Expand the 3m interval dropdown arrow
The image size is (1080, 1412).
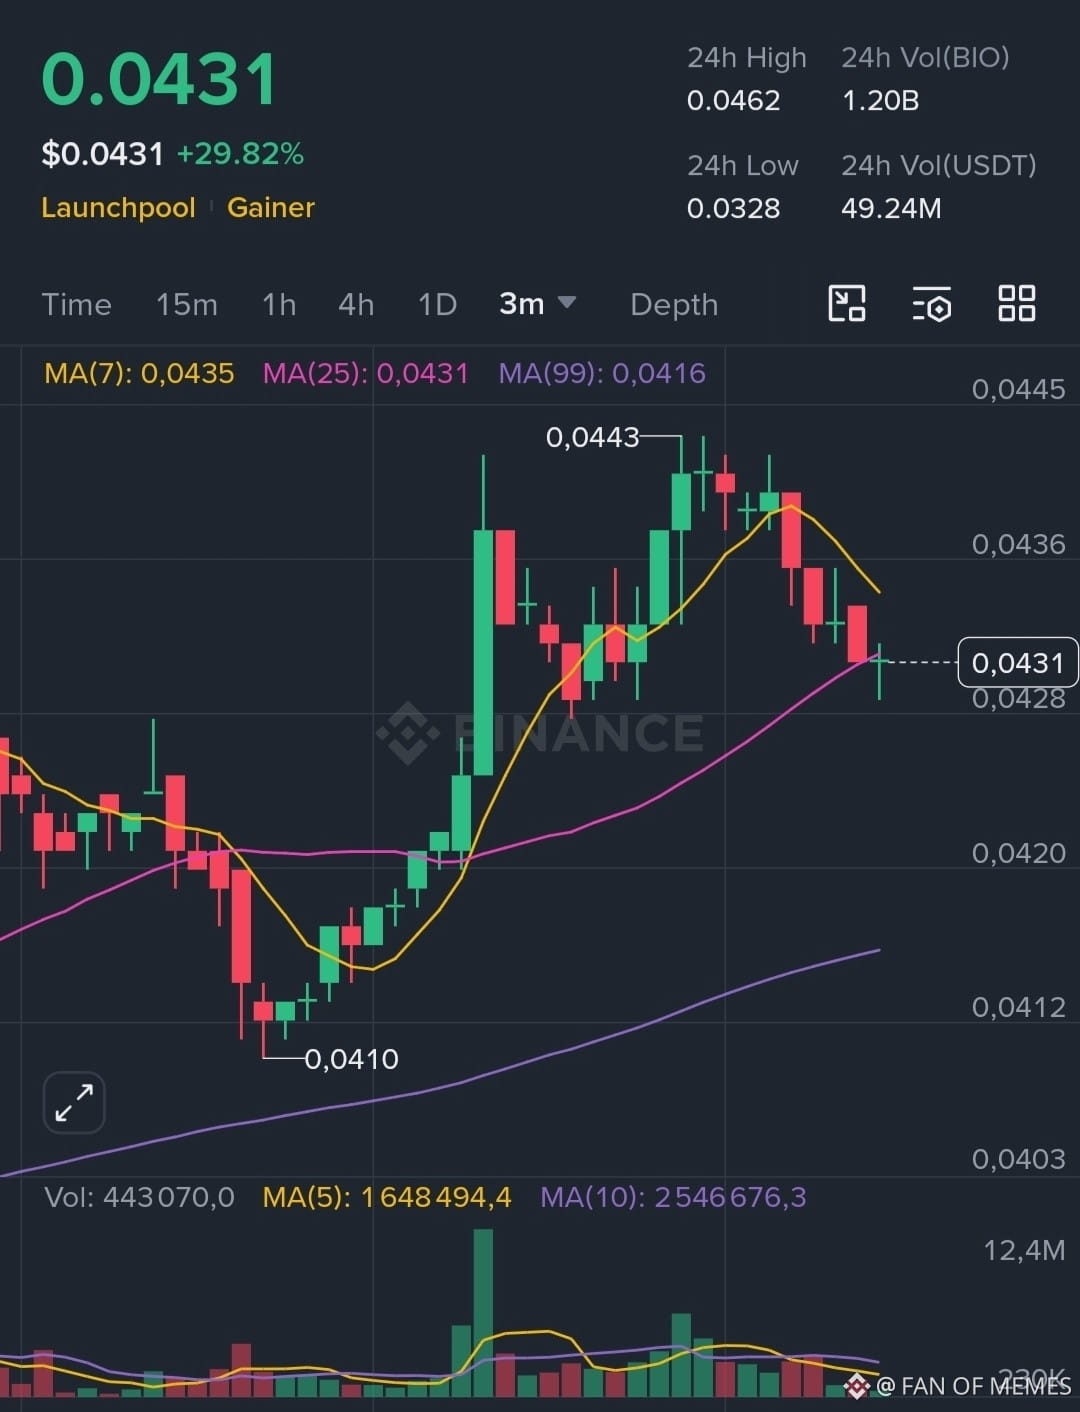click(567, 302)
